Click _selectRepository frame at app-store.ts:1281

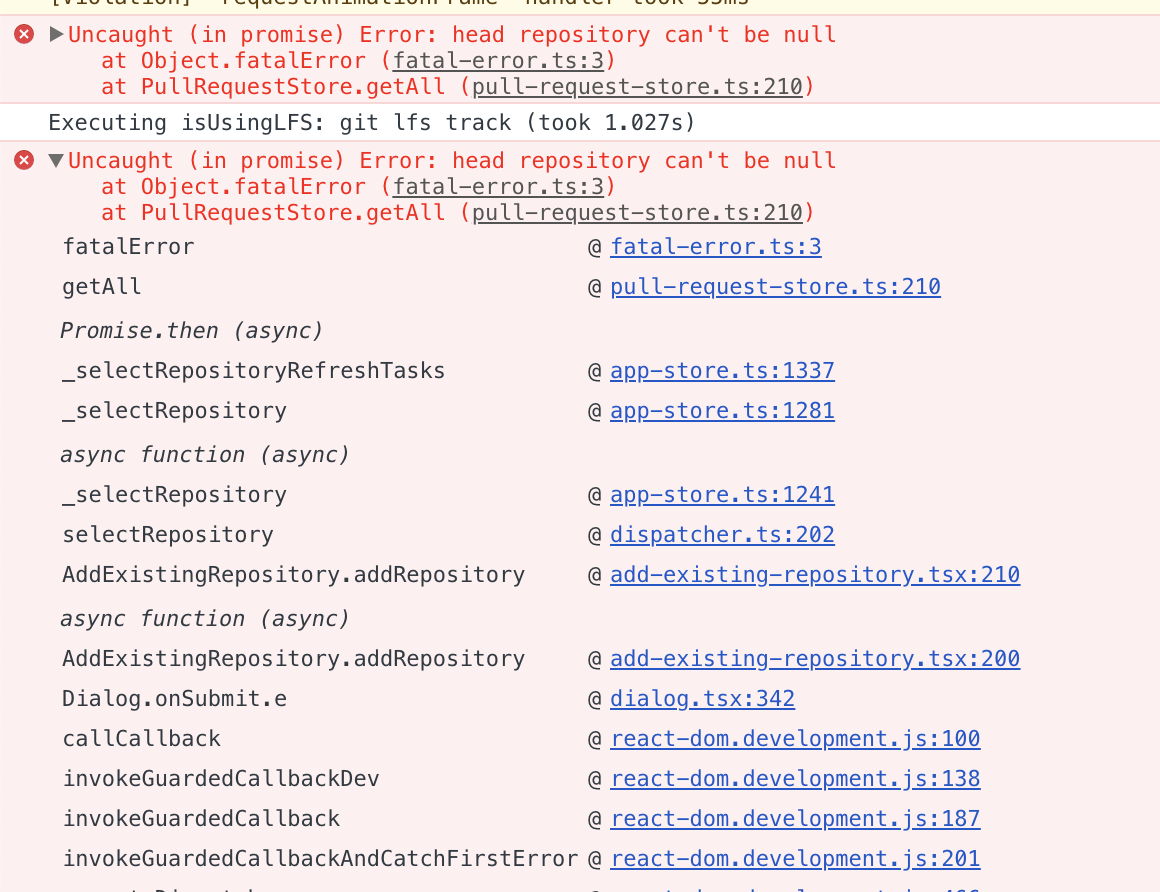click(x=175, y=410)
